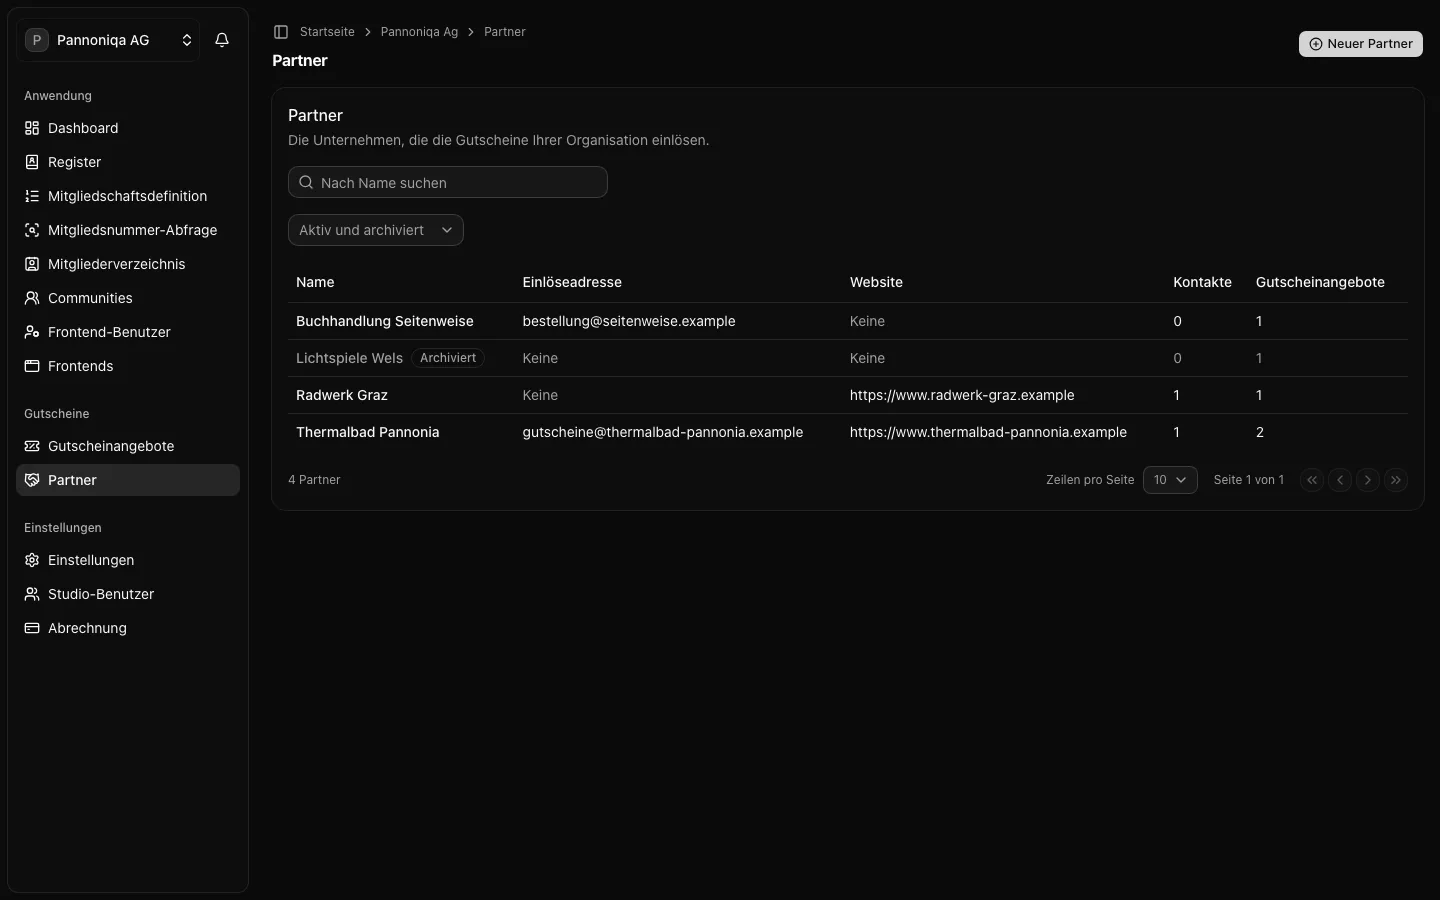The image size is (1440, 900).
Task: Open Dashboard in the sidebar
Action: pos(128,128)
